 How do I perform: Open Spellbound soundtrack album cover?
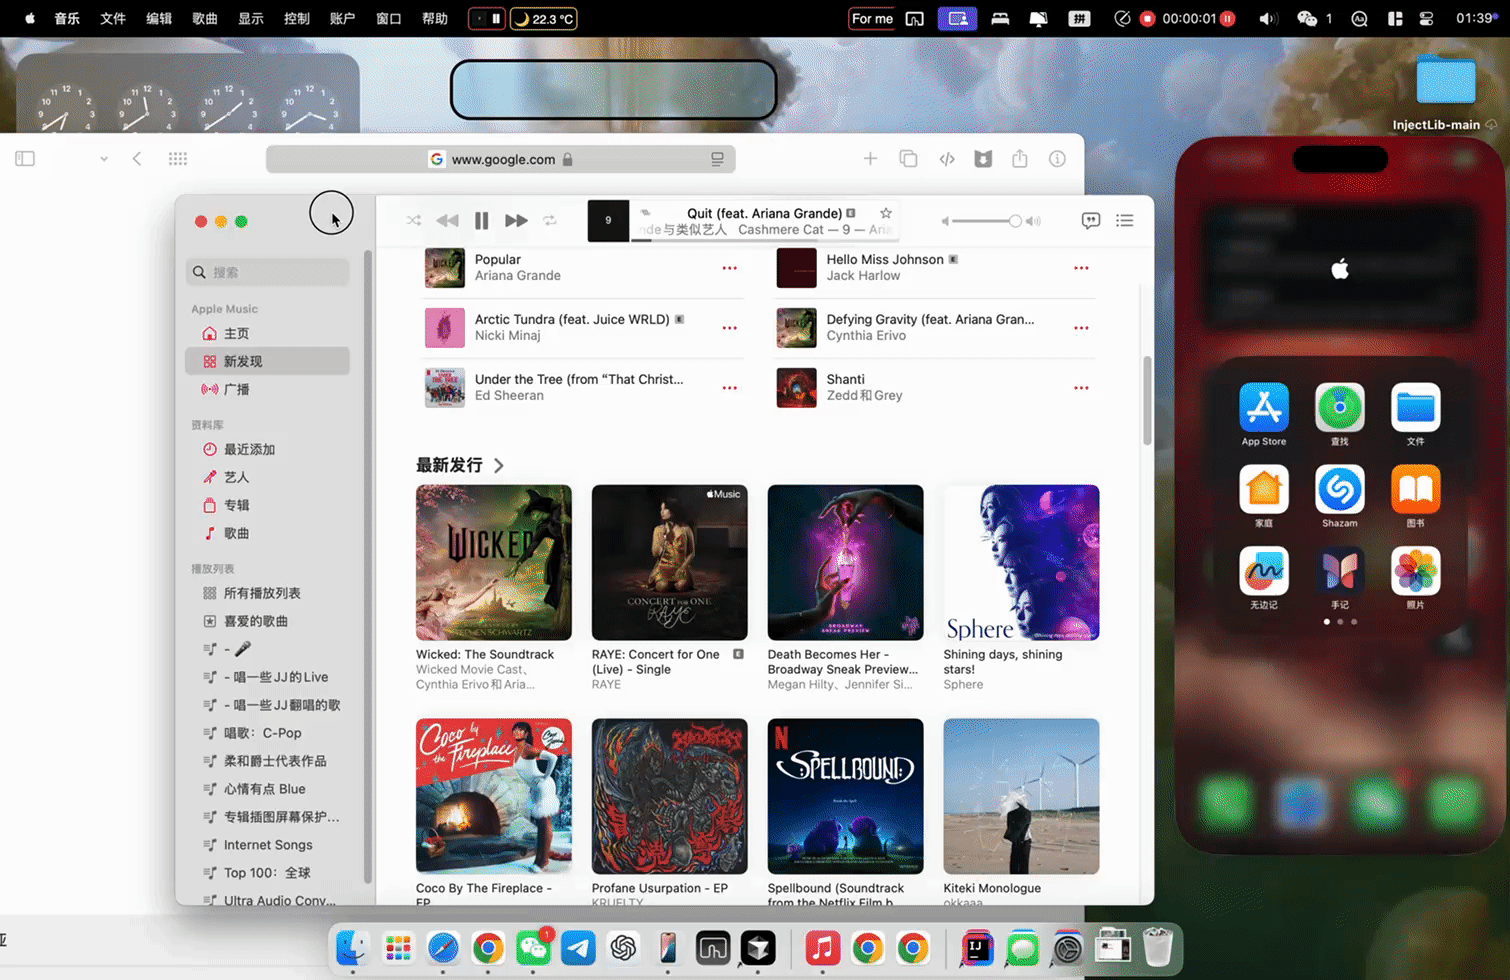point(846,796)
